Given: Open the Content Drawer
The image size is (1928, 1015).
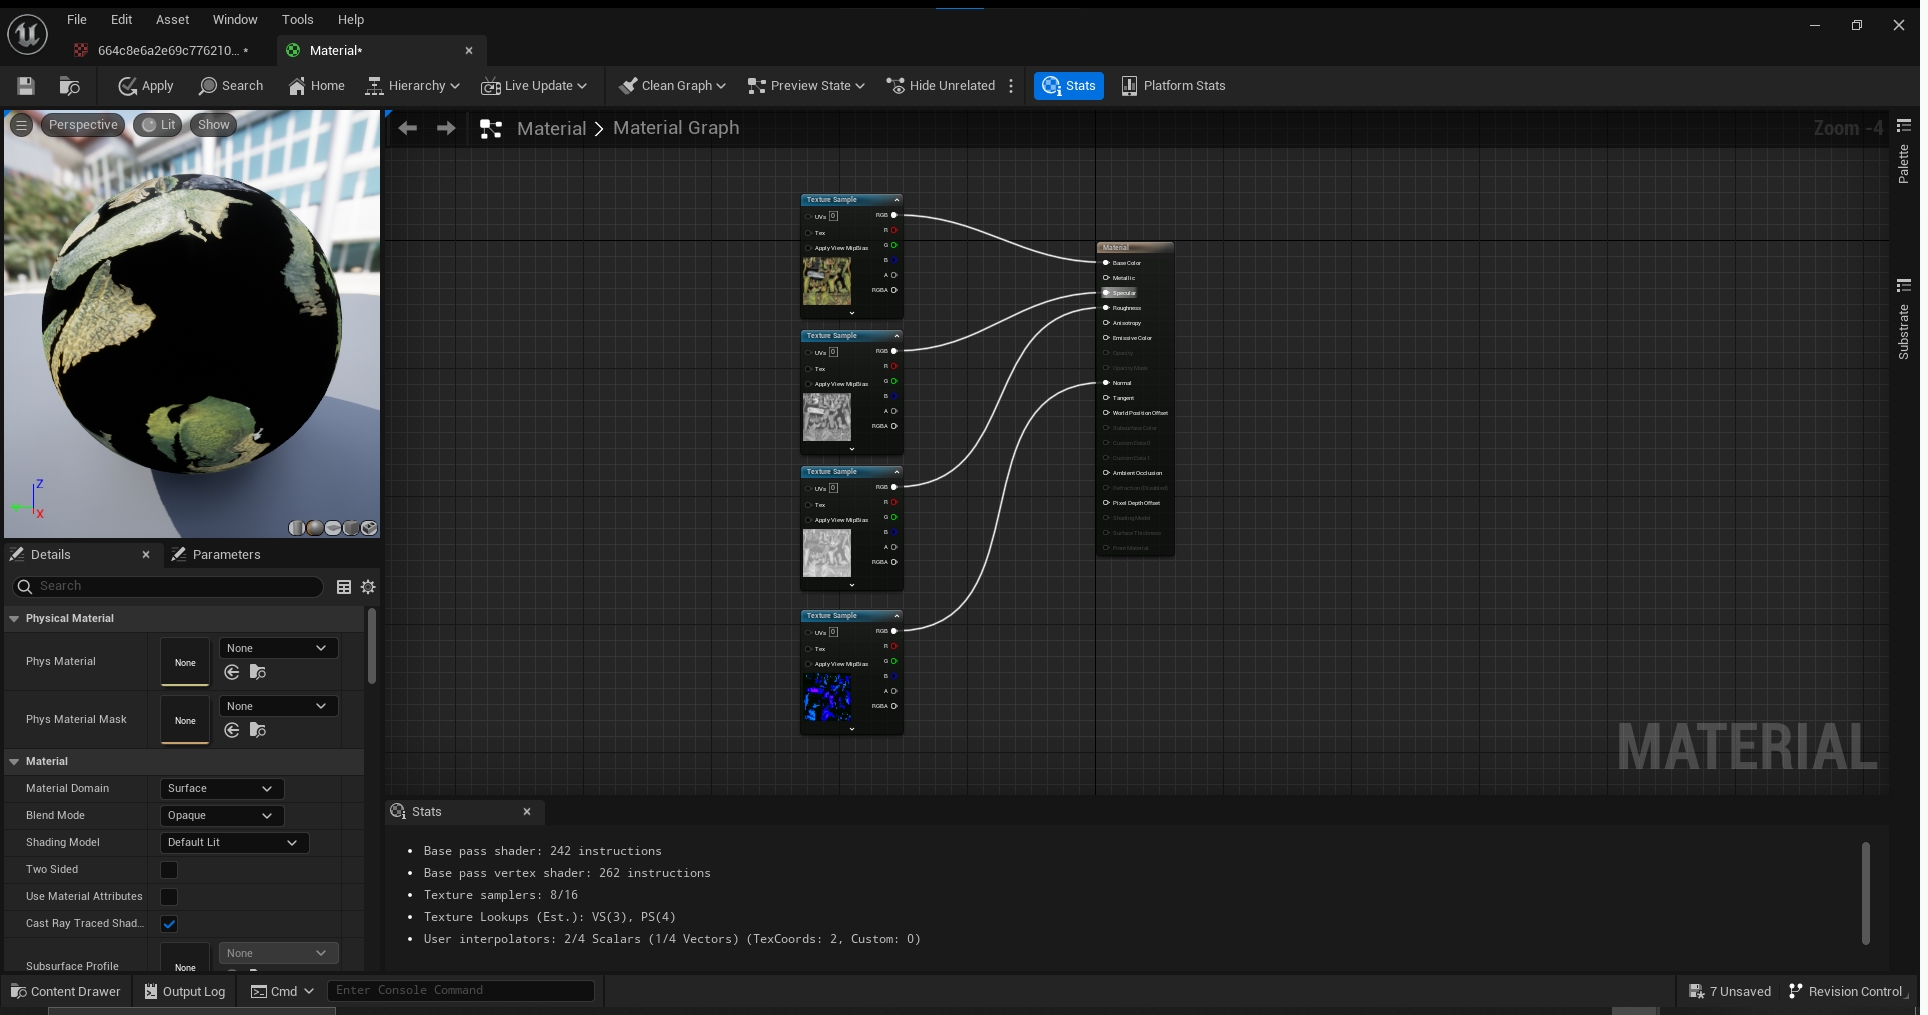Looking at the screenshot, I should [x=65, y=991].
